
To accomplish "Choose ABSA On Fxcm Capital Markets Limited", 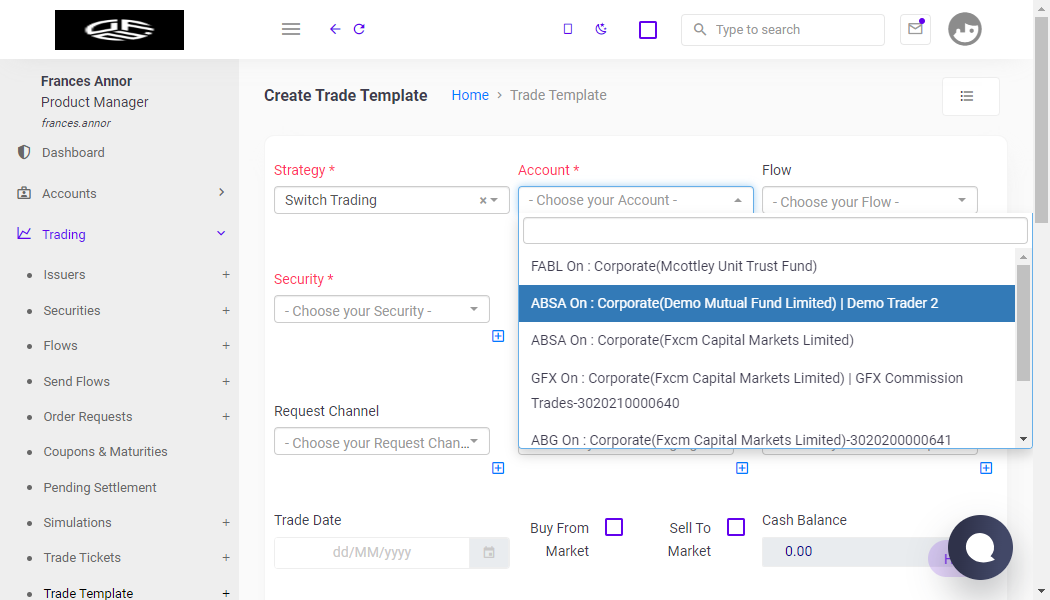I will pos(767,340).
